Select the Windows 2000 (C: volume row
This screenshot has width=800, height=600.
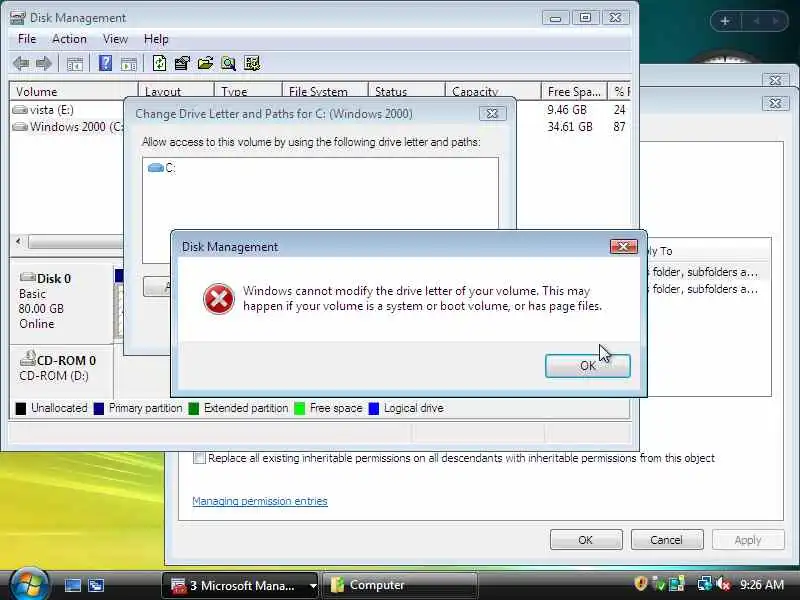tap(68, 127)
